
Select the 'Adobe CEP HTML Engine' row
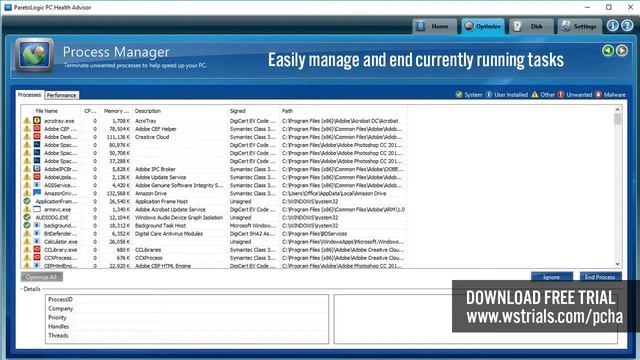pos(214,266)
